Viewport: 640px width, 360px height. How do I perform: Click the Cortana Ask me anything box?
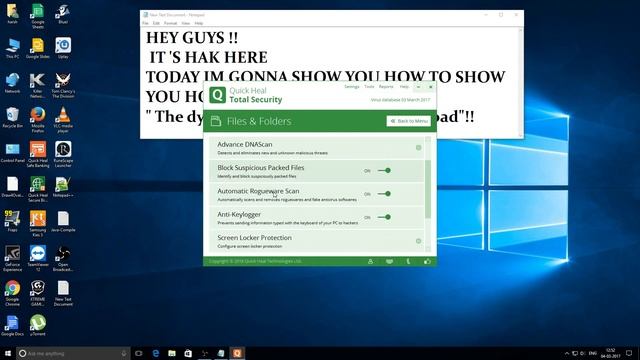[x=73, y=353]
